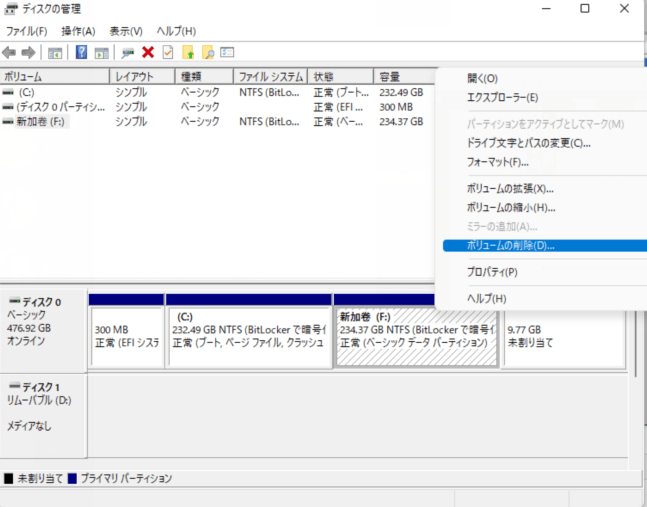
Task: Click the checkmark properties toolbar icon
Action: click(168, 52)
